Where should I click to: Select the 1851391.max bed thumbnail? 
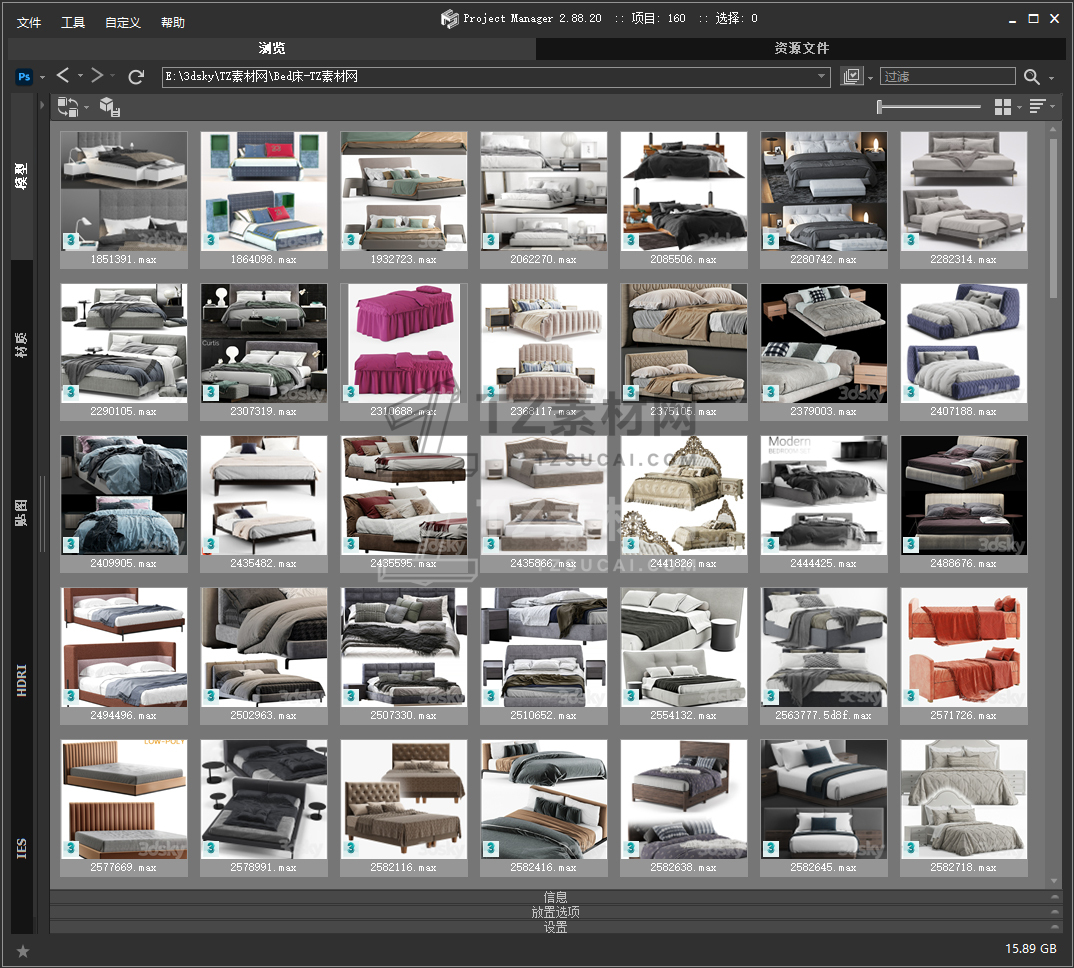124,199
